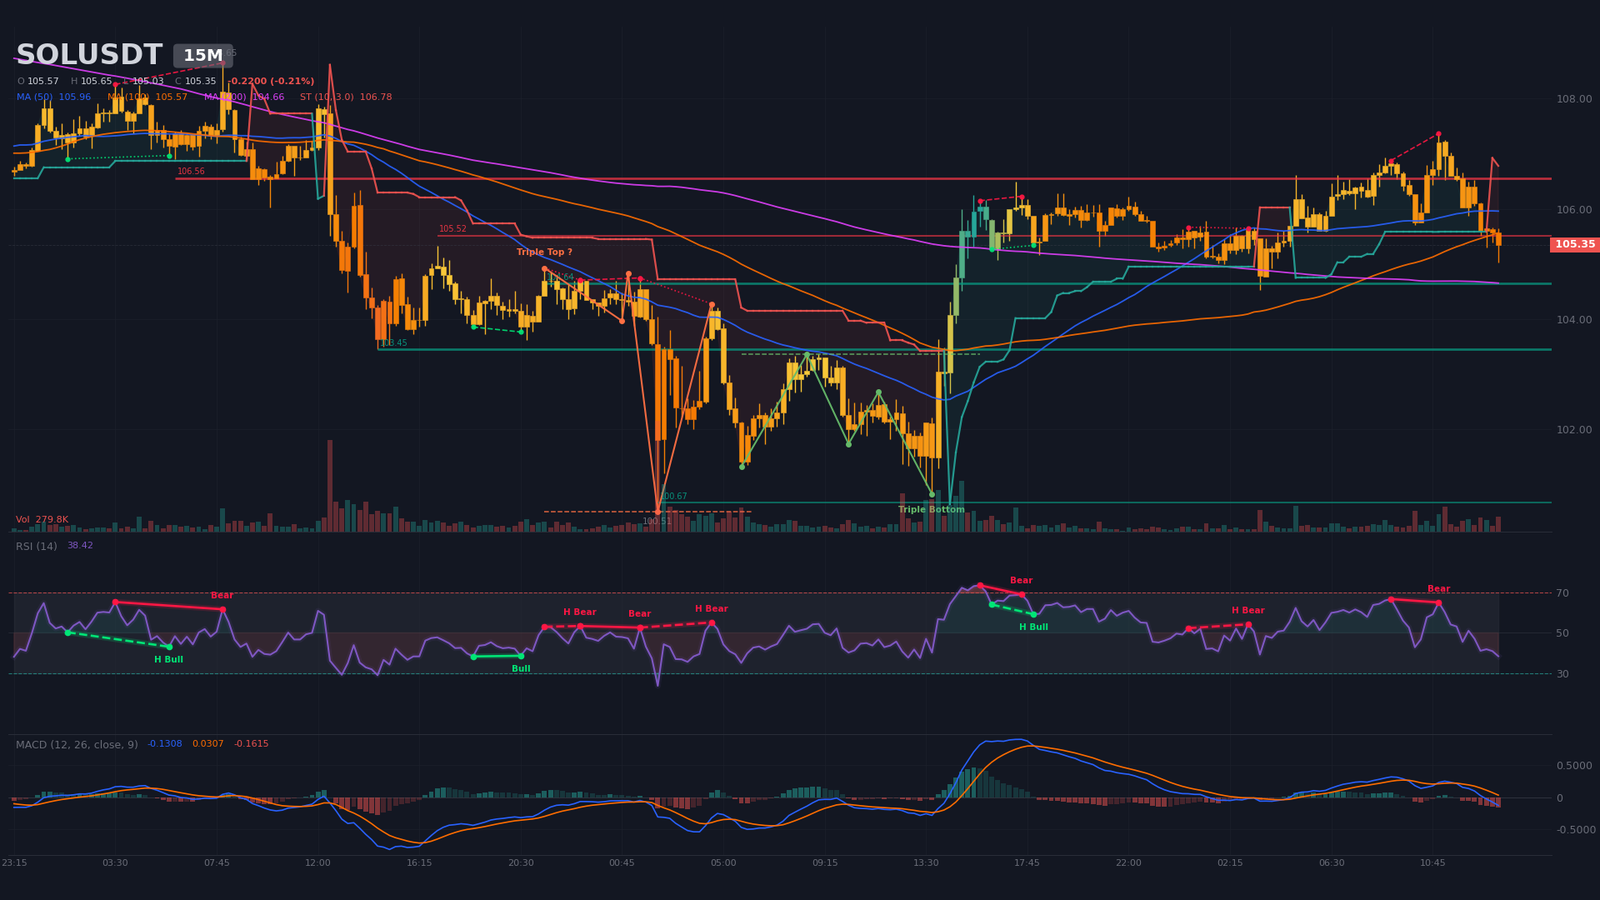This screenshot has width=1600, height=900.
Task: Select the MACD (12, 26, close, 9) label
Action: 78,744
